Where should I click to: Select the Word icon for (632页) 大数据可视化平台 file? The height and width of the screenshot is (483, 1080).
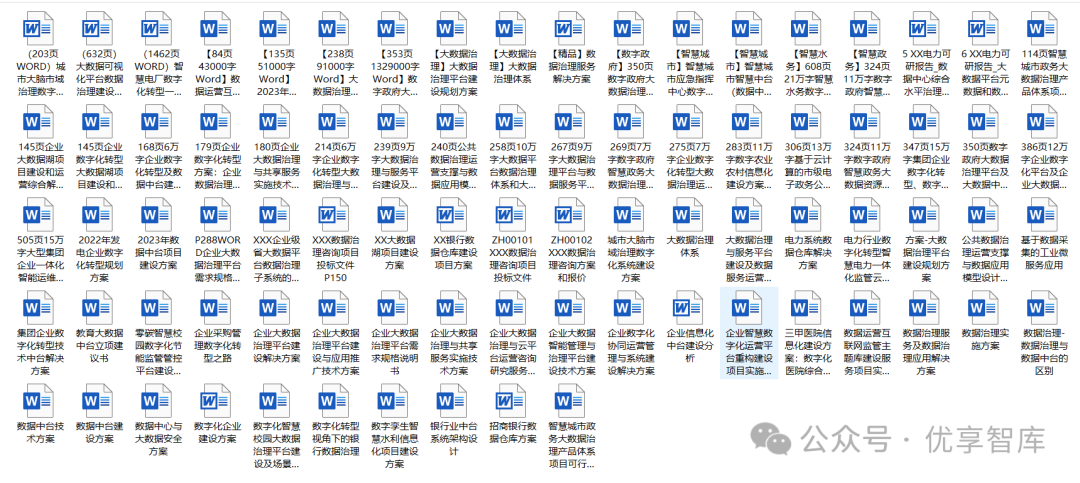coord(97,29)
